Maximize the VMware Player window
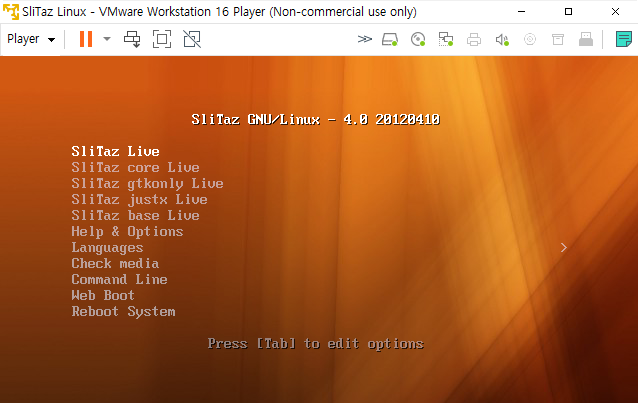 568,11
